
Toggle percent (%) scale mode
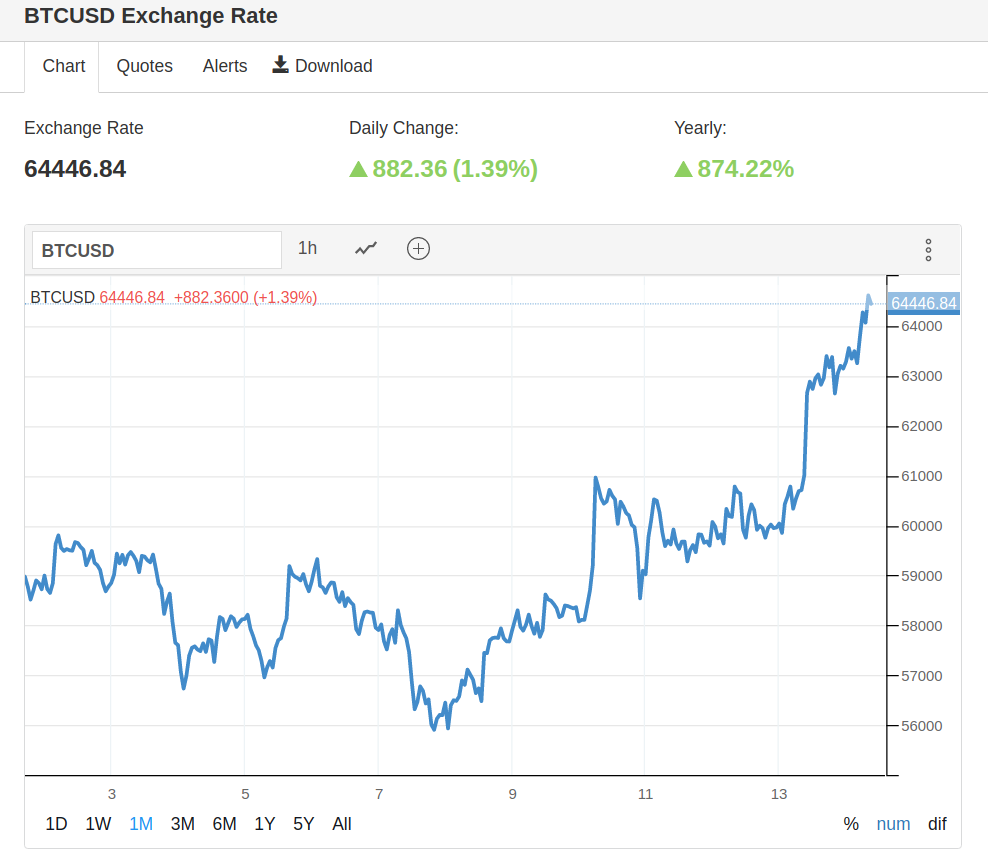click(x=851, y=824)
